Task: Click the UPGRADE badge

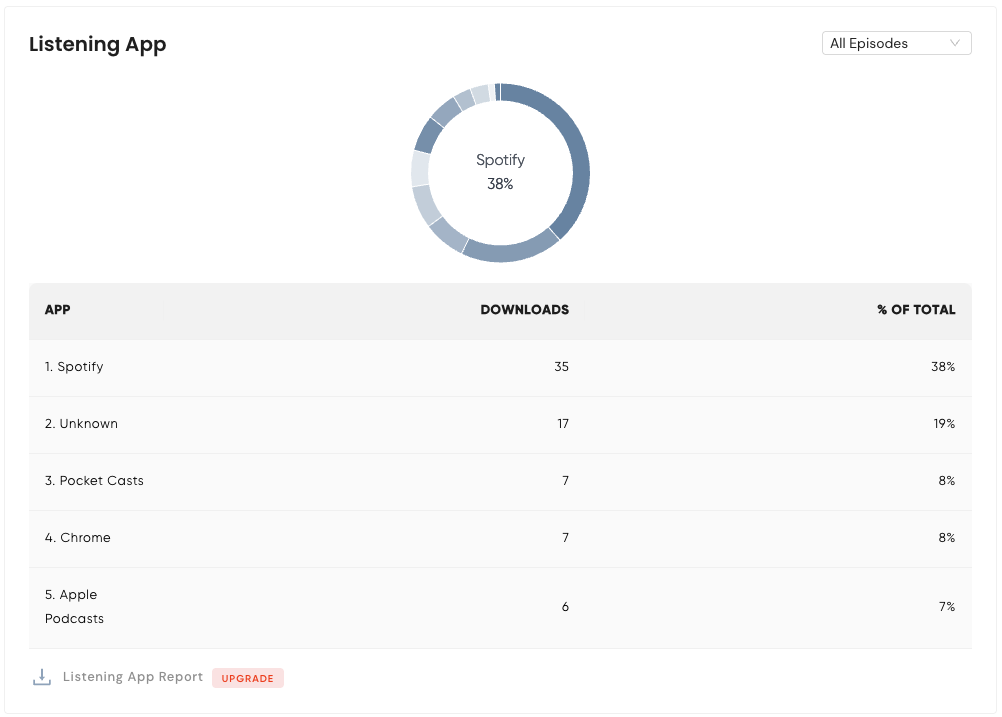Action: (248, 678)
